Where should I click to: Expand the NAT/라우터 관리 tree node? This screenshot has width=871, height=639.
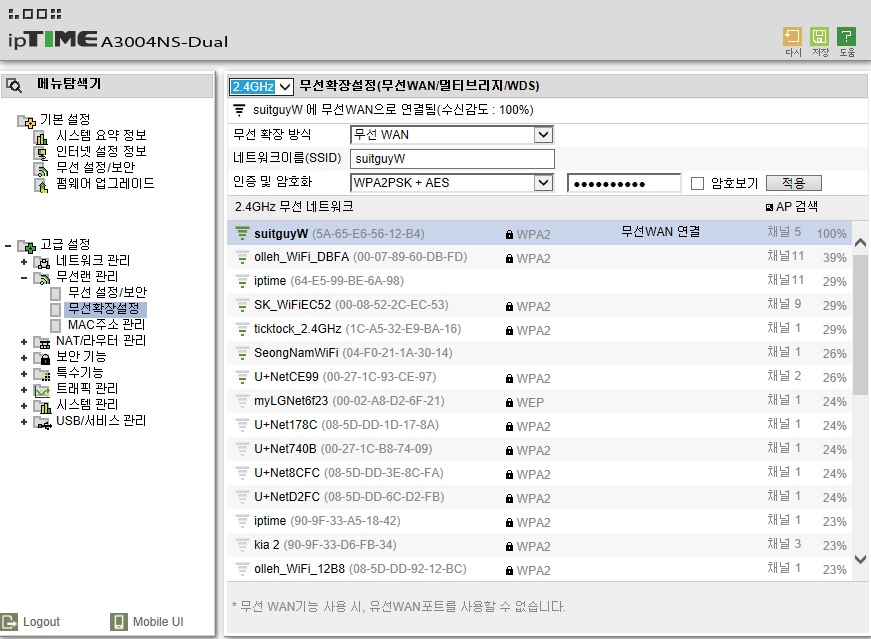(24, 342)
